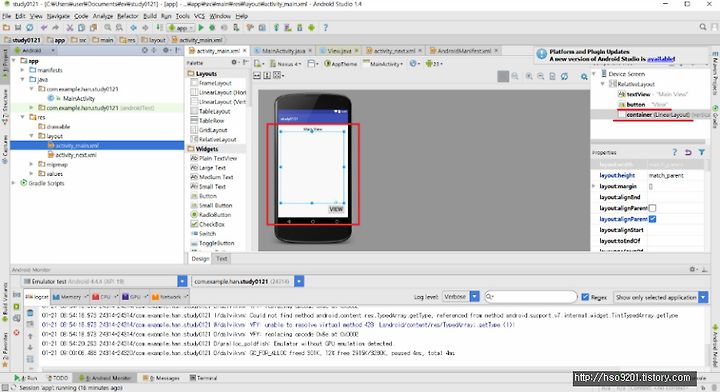Toggle the unchecked layout:alignParent checkbox
Screen dimensions: 720x392
[652, 208]
